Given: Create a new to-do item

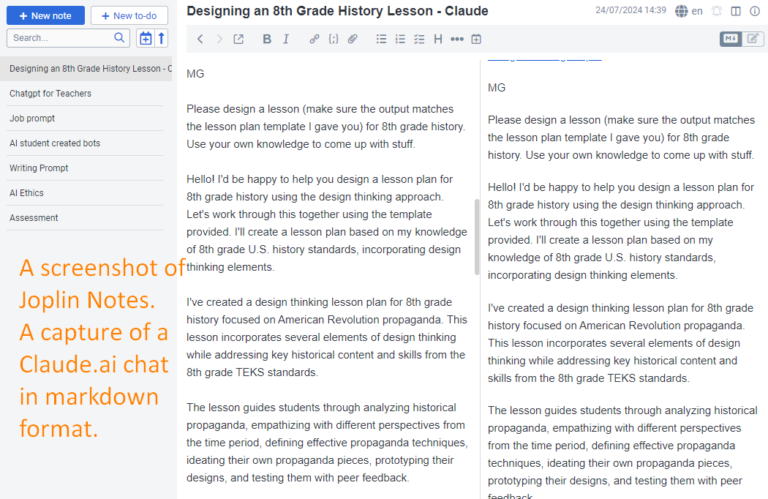Looking at the screenshot, I should click(x=129, y=16).
